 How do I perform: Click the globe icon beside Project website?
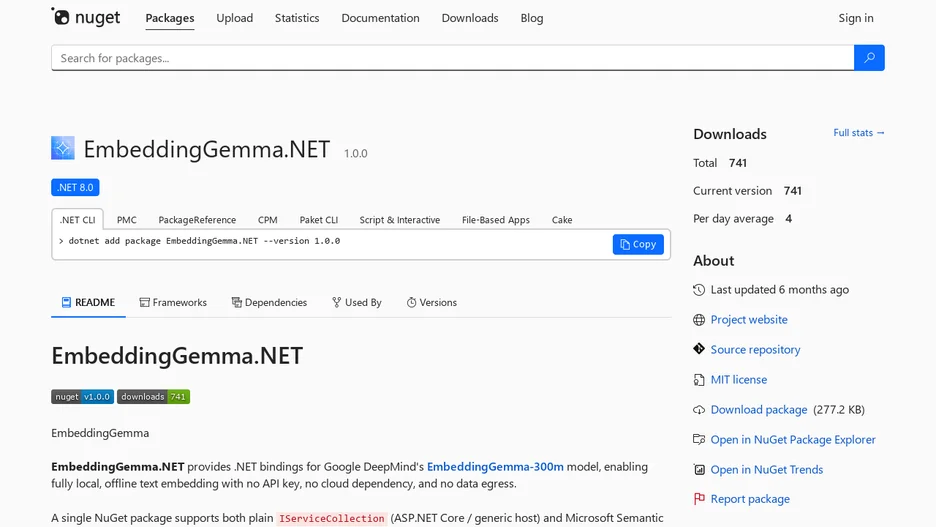[699, 320]
